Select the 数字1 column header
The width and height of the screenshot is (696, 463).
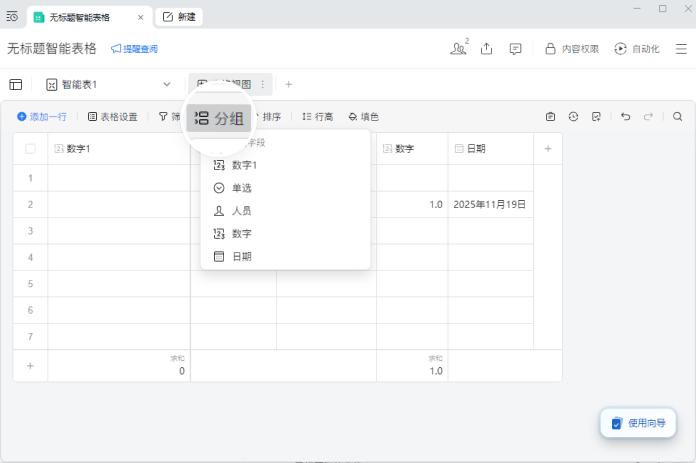click(119, 149)
